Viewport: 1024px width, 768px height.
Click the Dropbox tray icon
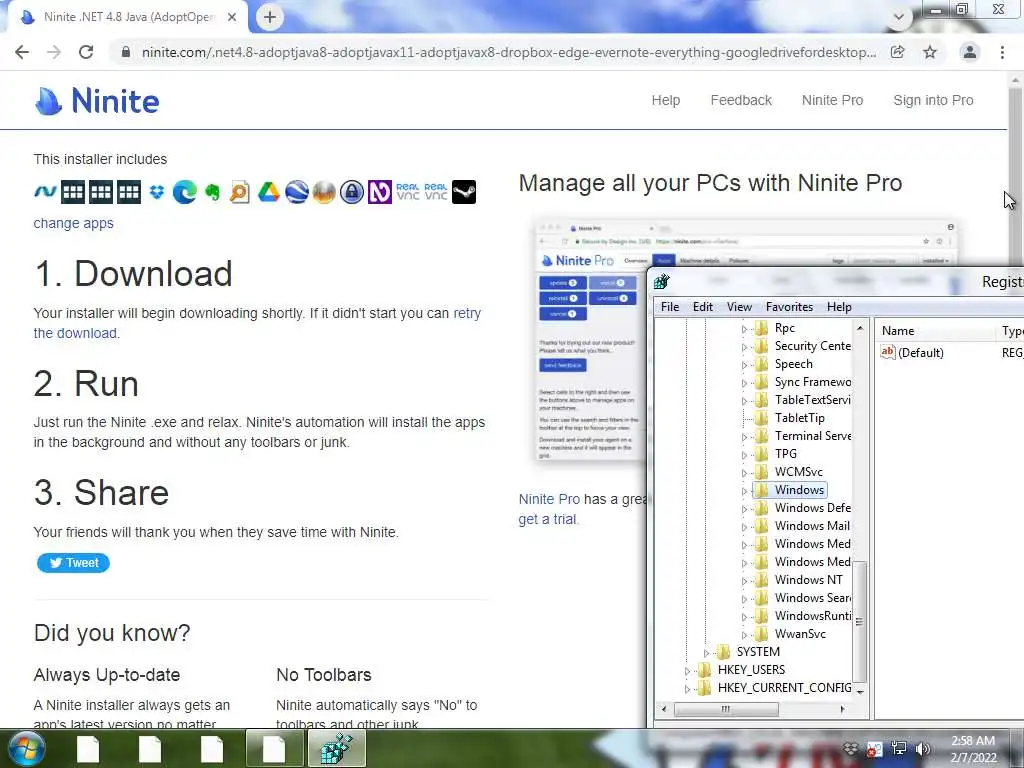[850, 748]
